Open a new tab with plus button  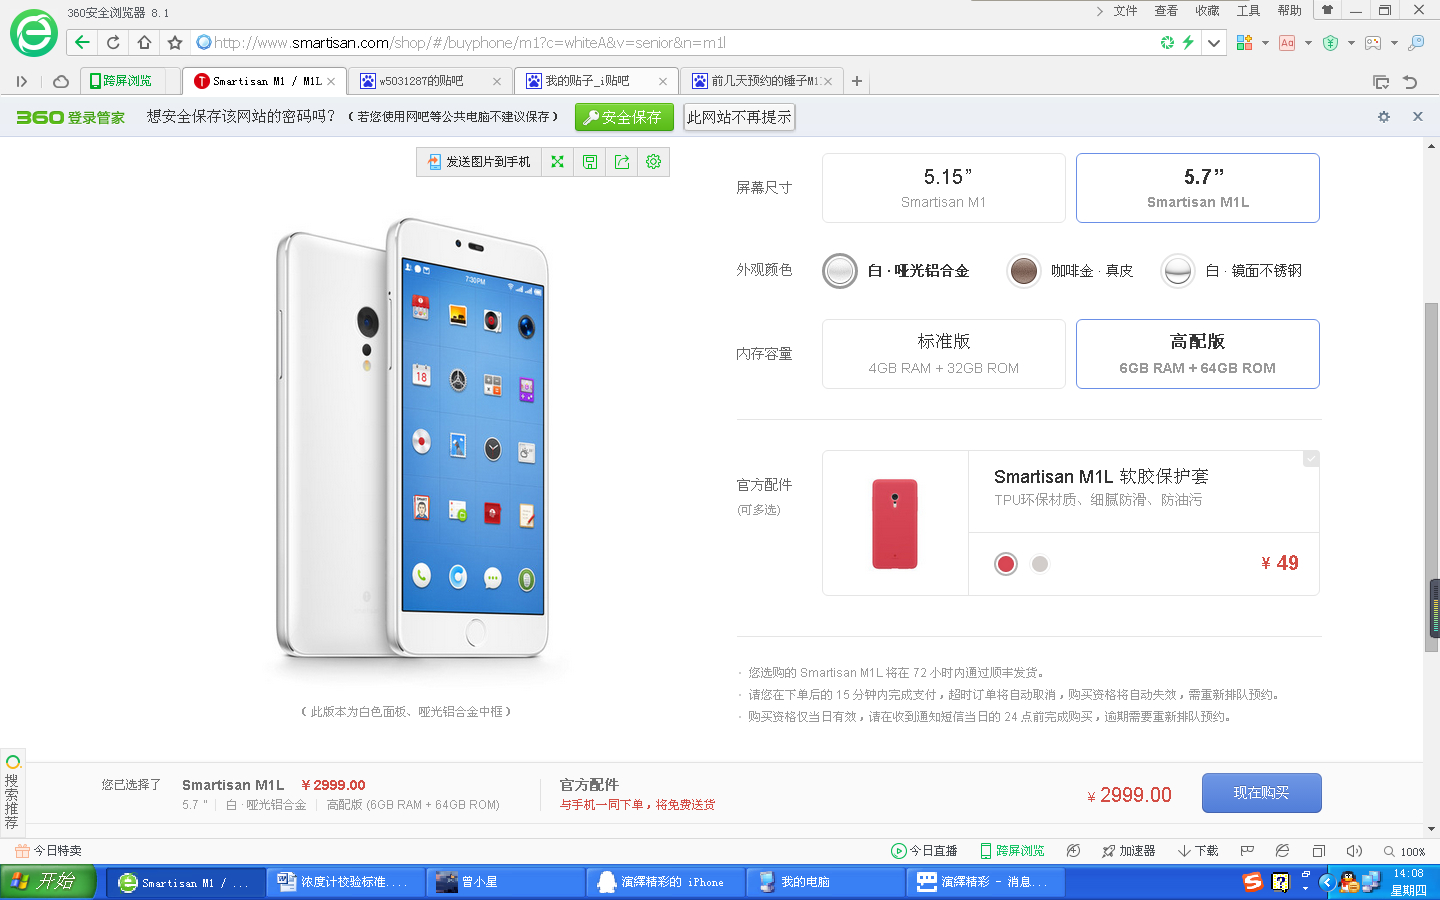(857, 81)
